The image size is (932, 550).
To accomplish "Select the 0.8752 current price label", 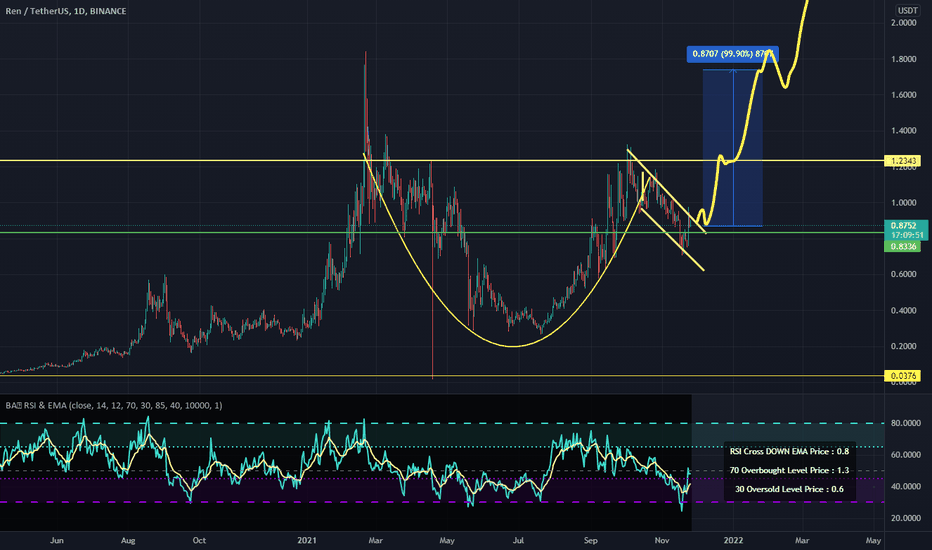I will tap(904, 225).
